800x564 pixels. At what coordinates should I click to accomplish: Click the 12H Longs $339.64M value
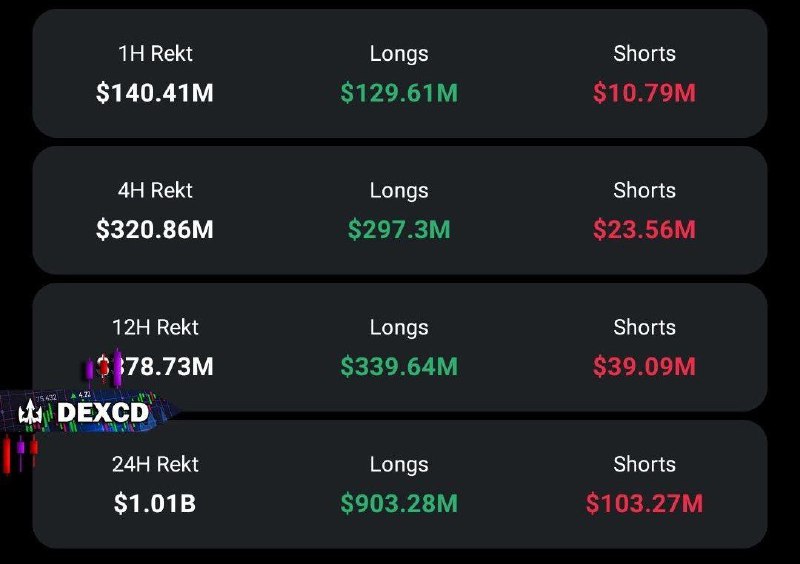[x=399, y=366]
